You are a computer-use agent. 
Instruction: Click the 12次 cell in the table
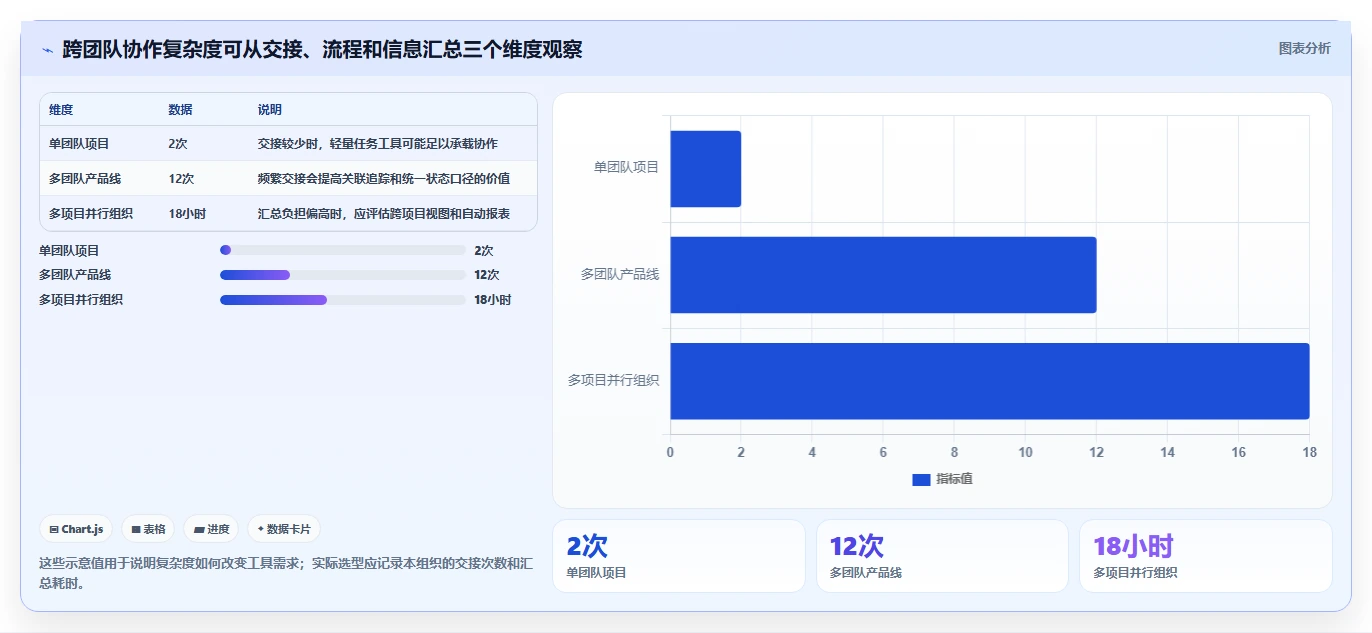pyautogui.click(x=181, y=179)
